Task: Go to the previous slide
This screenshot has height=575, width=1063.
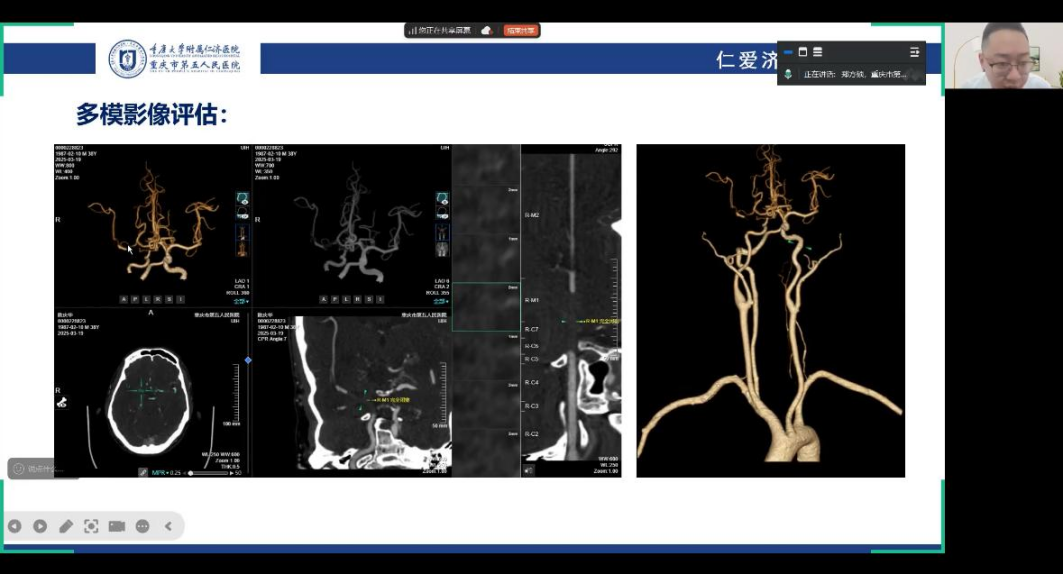Action: point(15,526)
